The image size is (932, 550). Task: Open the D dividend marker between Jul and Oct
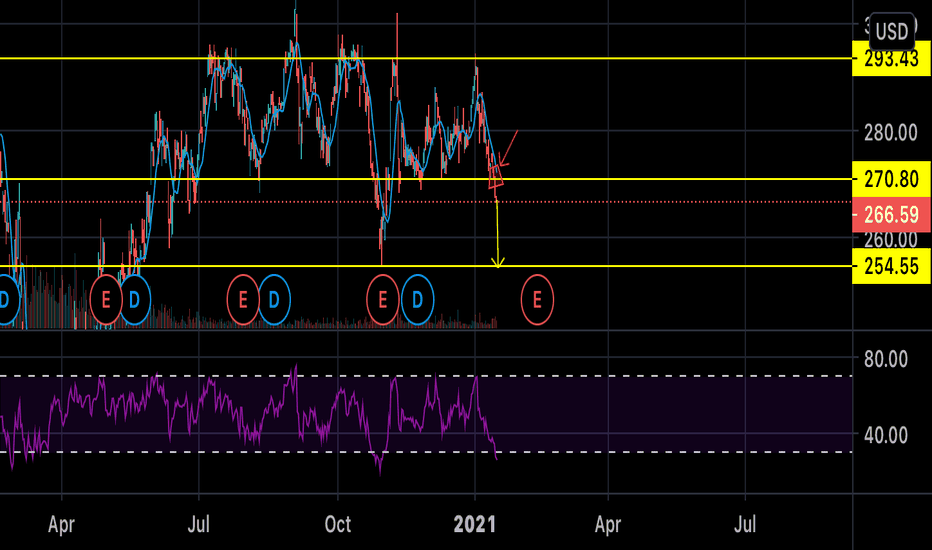(274, 300)
